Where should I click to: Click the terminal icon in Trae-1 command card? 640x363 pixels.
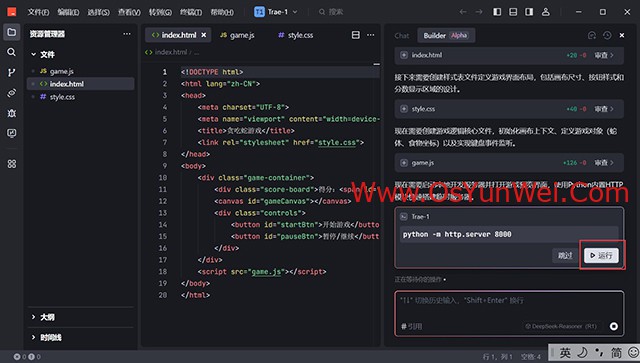(x=404, y=217)
